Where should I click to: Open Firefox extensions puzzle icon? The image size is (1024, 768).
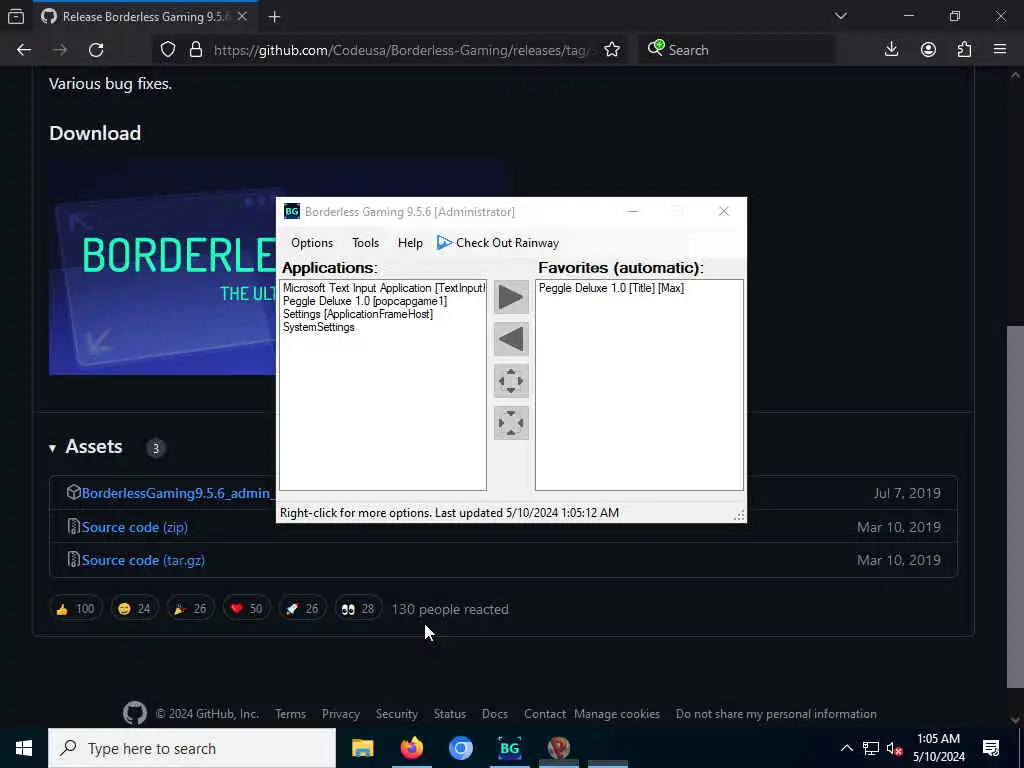click(964, 50)
